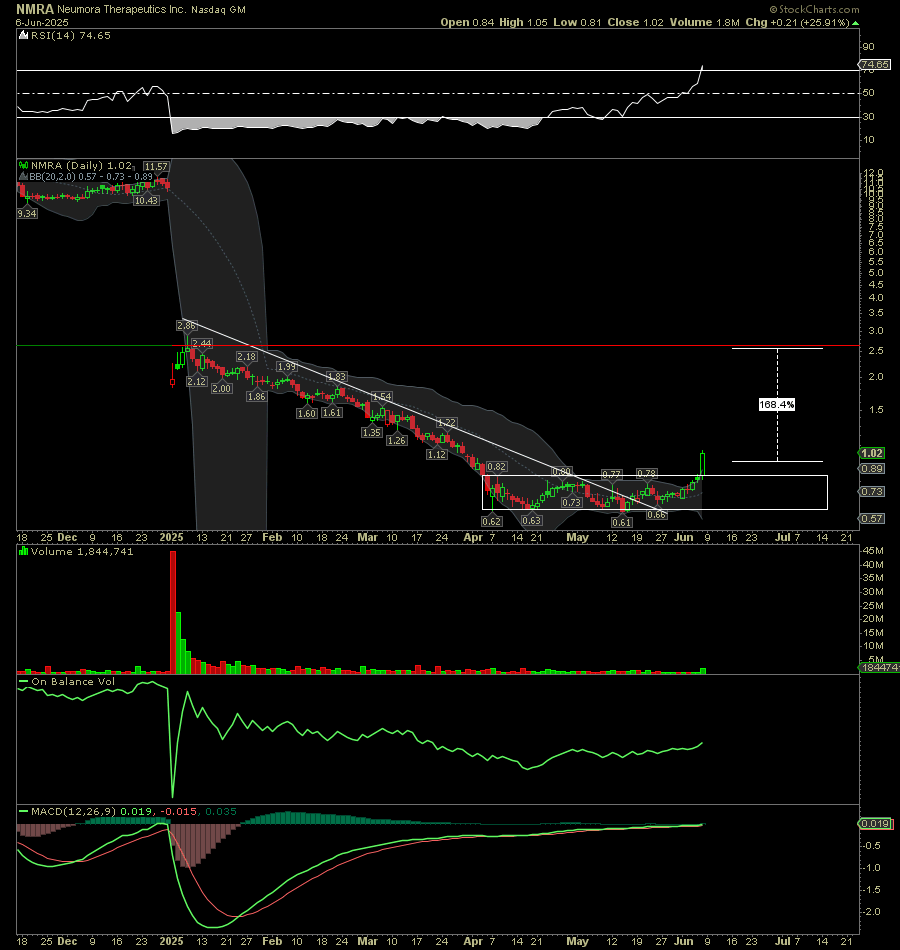The width and height of the screenshot is (900, 950).
Task: Click the 74.65 value tag on RSI axis
Action: point(875,64)
